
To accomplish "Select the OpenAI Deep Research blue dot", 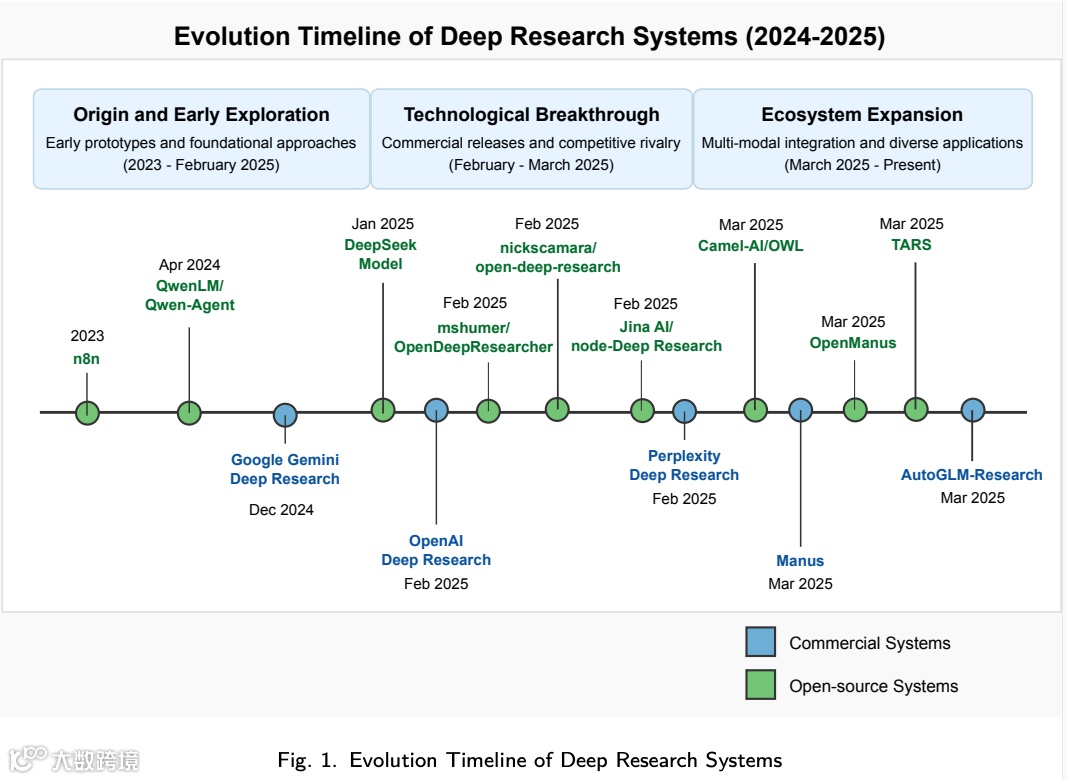I will click(436, 410).
